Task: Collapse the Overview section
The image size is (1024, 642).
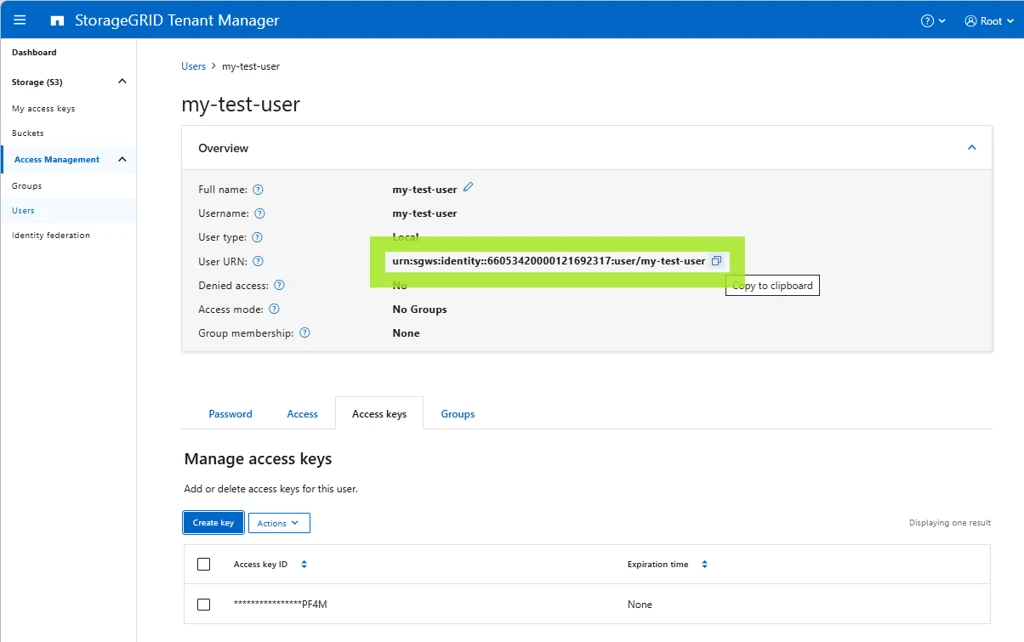Action: point(972,148)
